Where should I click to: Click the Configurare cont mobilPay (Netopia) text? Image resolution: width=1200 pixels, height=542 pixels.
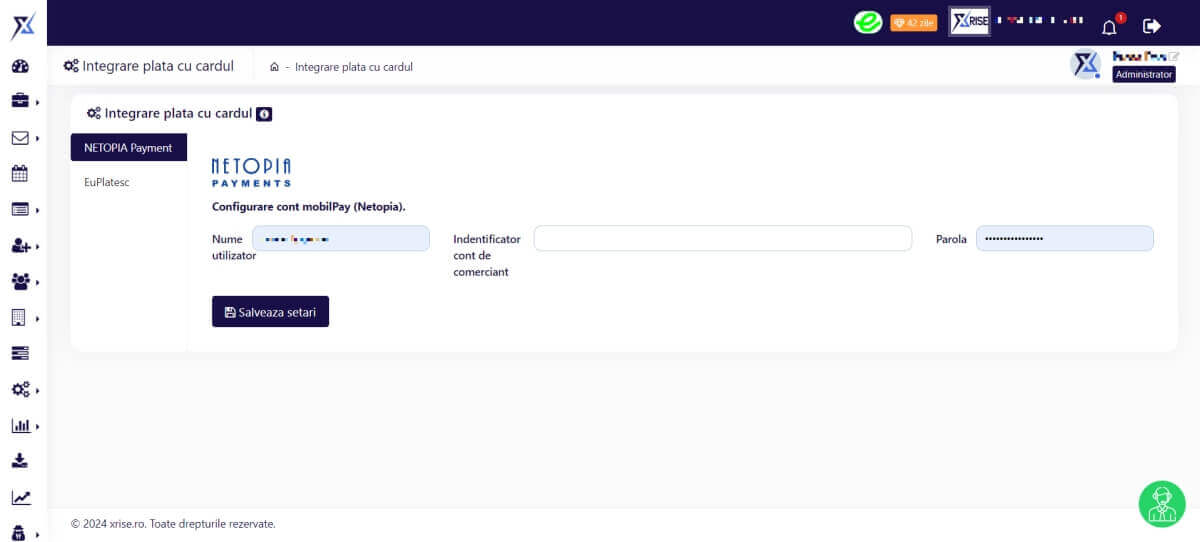pyautogui.click(x=308, y=207)
